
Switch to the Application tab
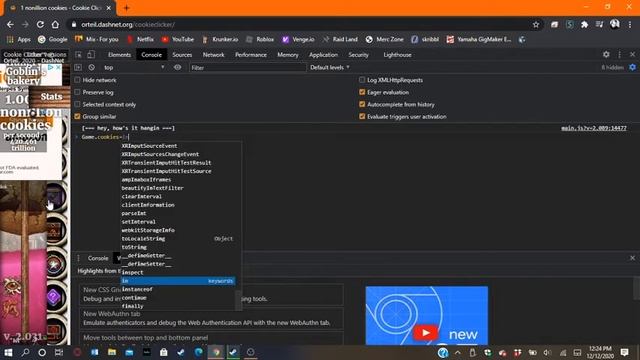click(x=323, y=55)
